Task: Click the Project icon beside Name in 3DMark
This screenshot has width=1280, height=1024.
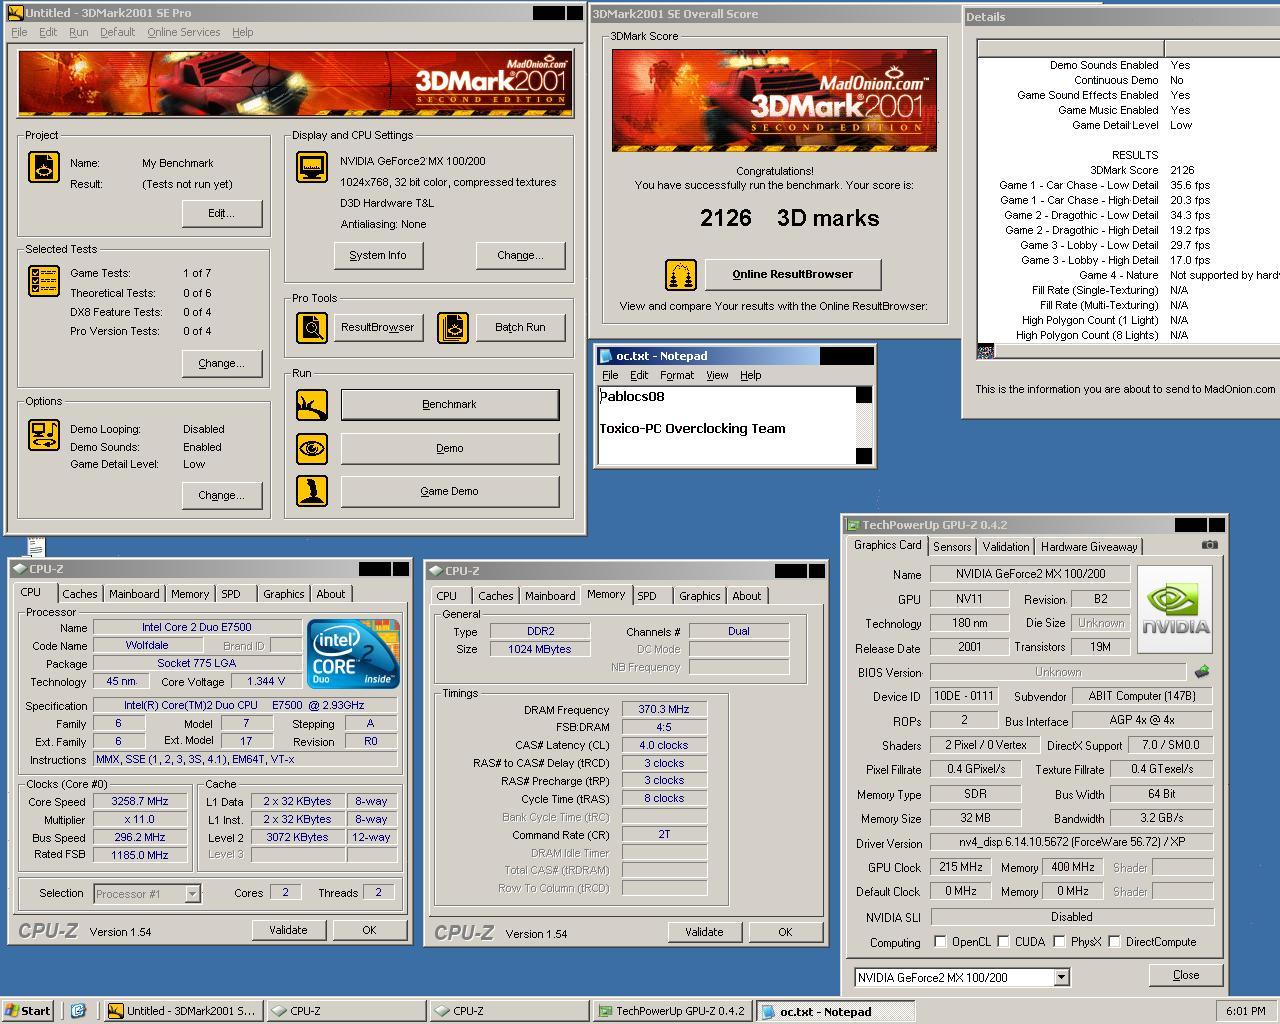Action: [43, 167]
